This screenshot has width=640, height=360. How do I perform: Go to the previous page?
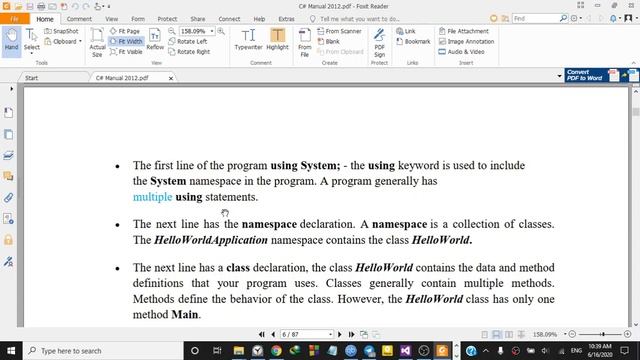pos(273,334)
